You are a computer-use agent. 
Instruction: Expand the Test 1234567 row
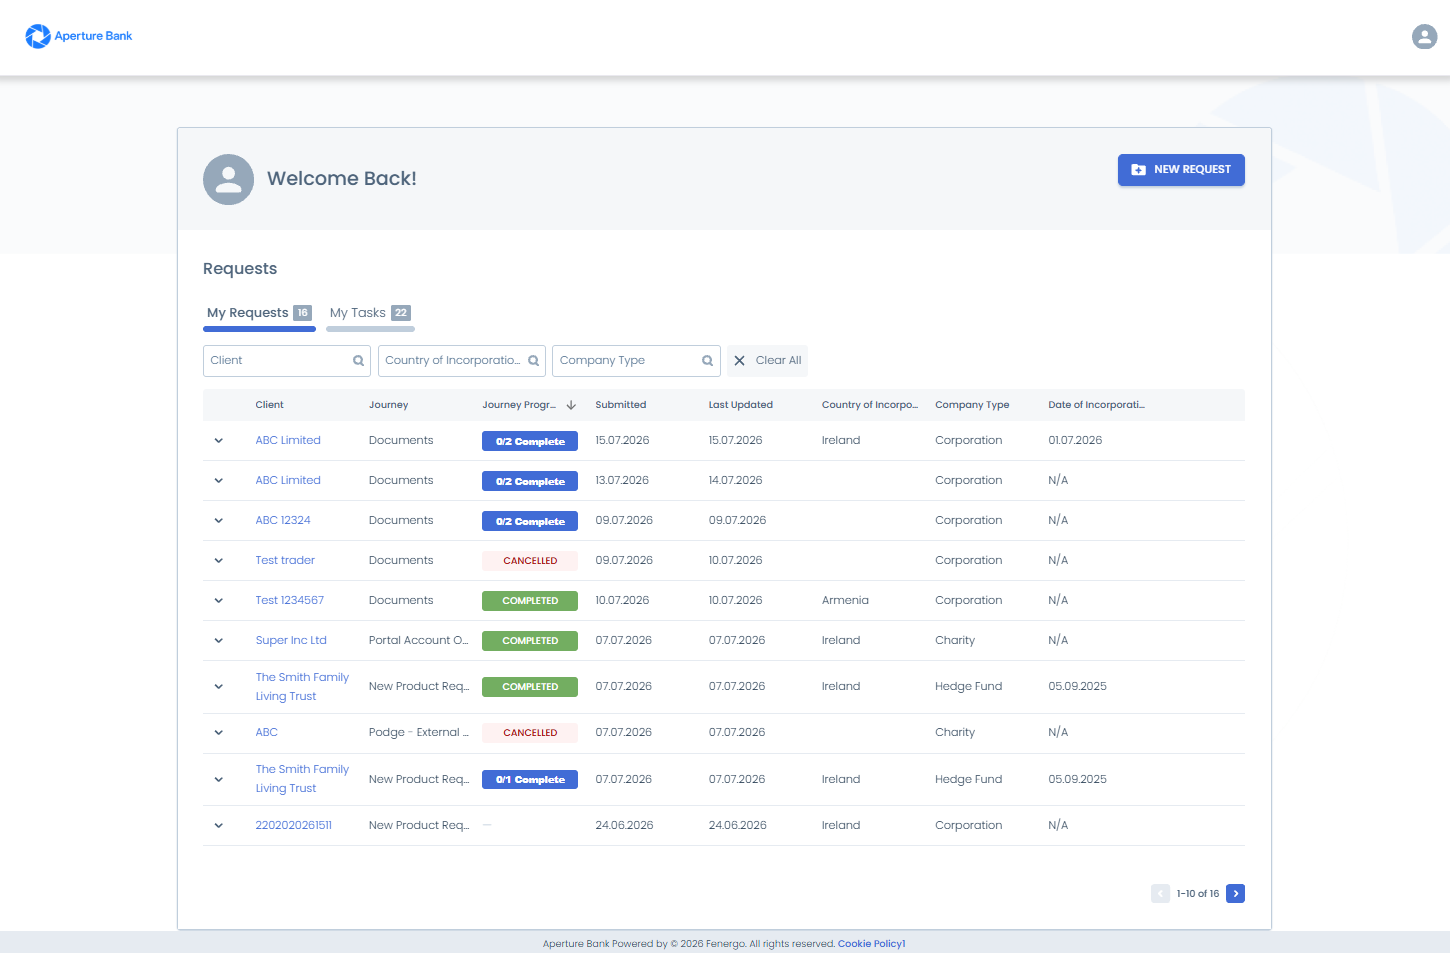[218, 601]
